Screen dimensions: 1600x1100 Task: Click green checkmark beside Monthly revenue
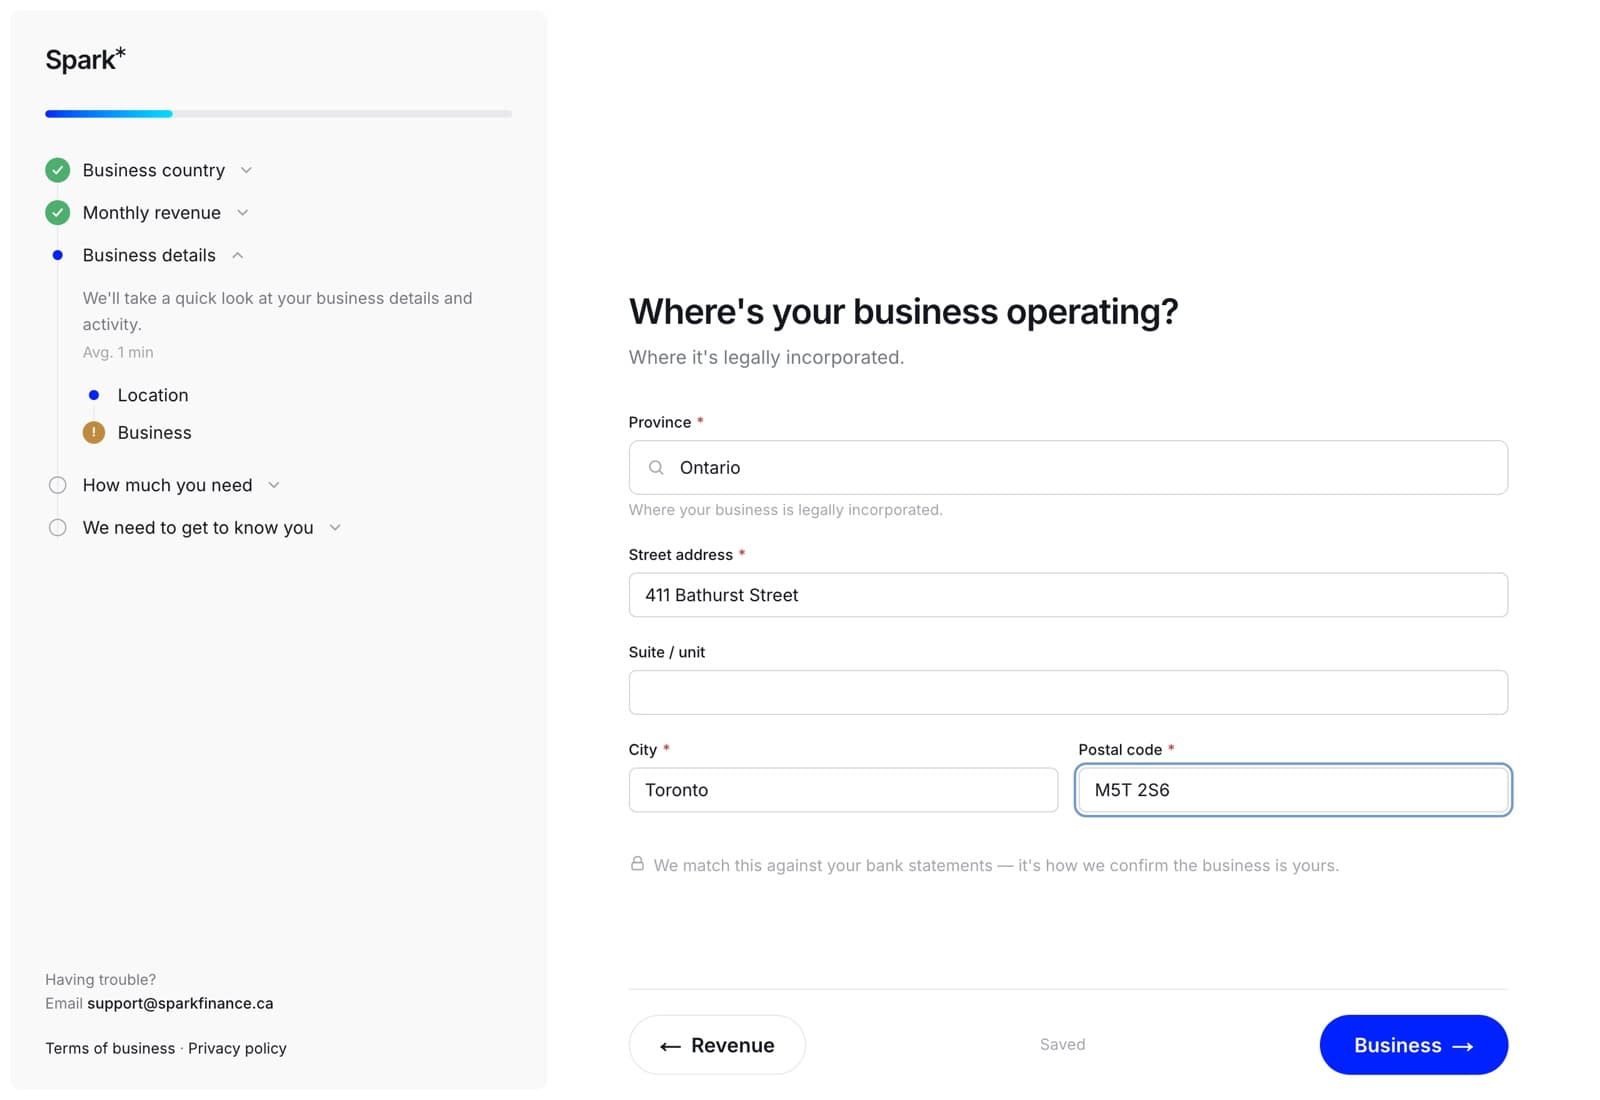click(58, 212)
